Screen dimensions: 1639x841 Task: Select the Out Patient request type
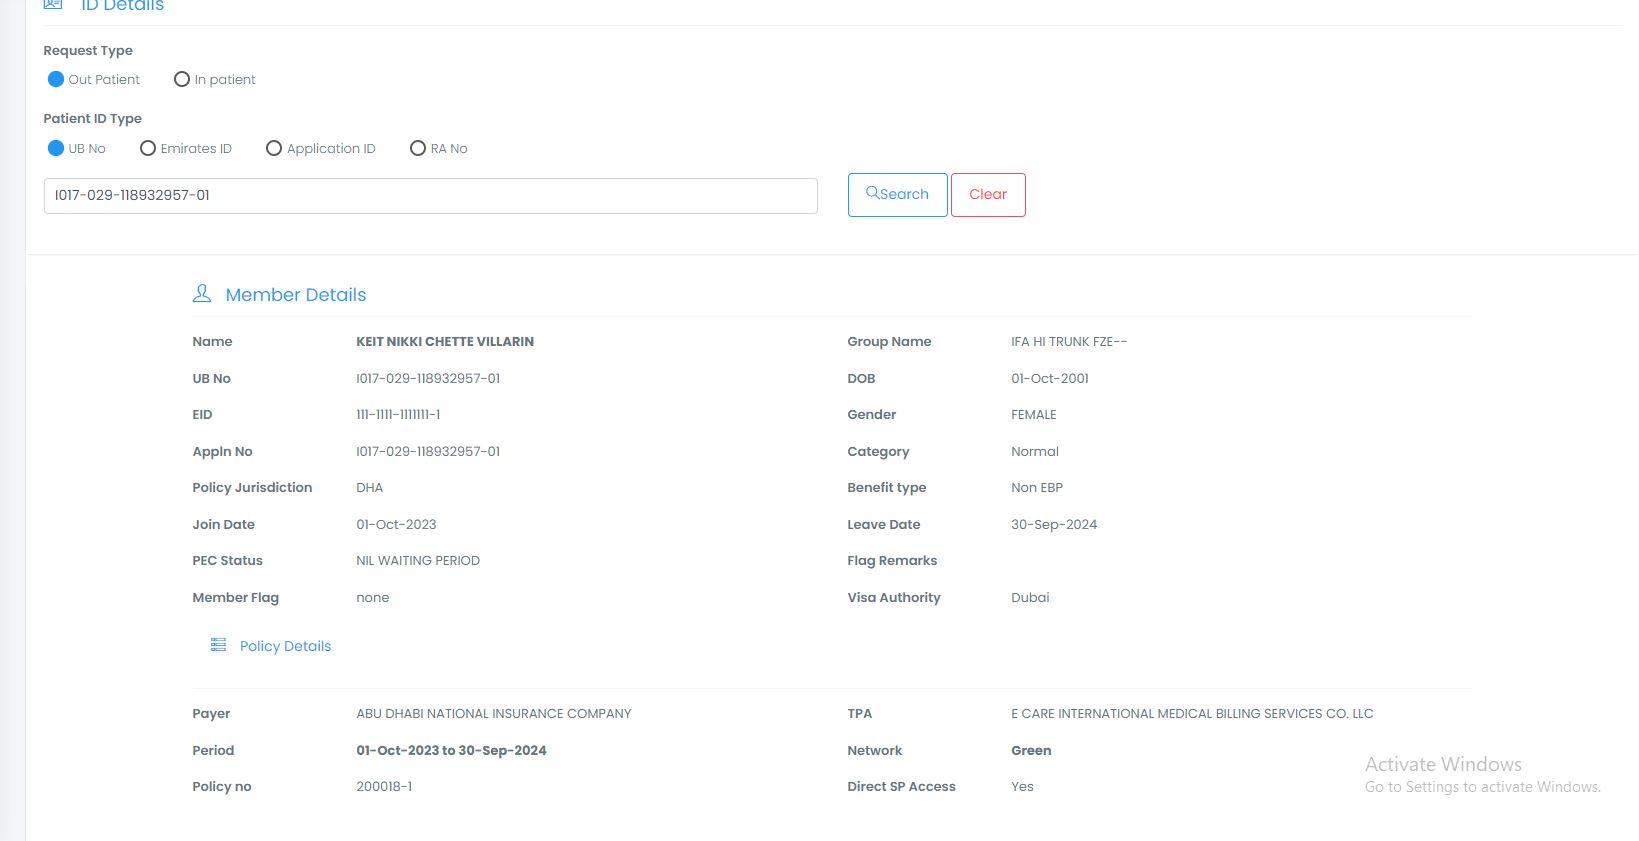56,79
